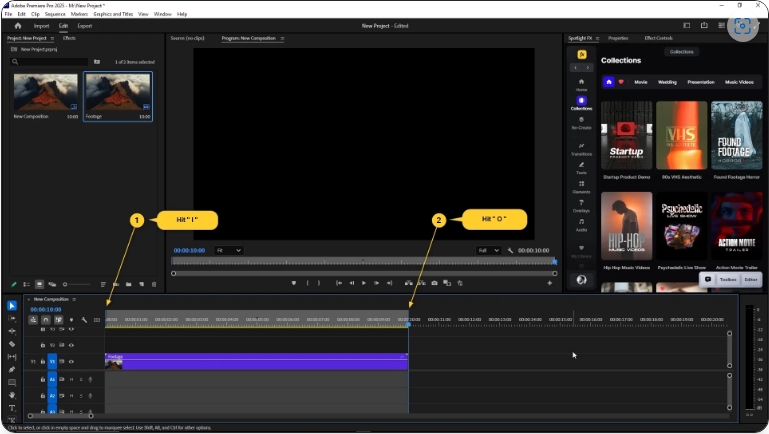Toggle Snap in timeline magnet button
This screenshot has width=769, height=434.
[46, 320]
